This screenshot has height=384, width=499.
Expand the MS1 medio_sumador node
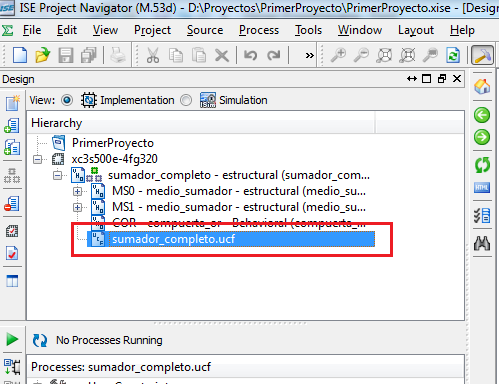point(77,207)
